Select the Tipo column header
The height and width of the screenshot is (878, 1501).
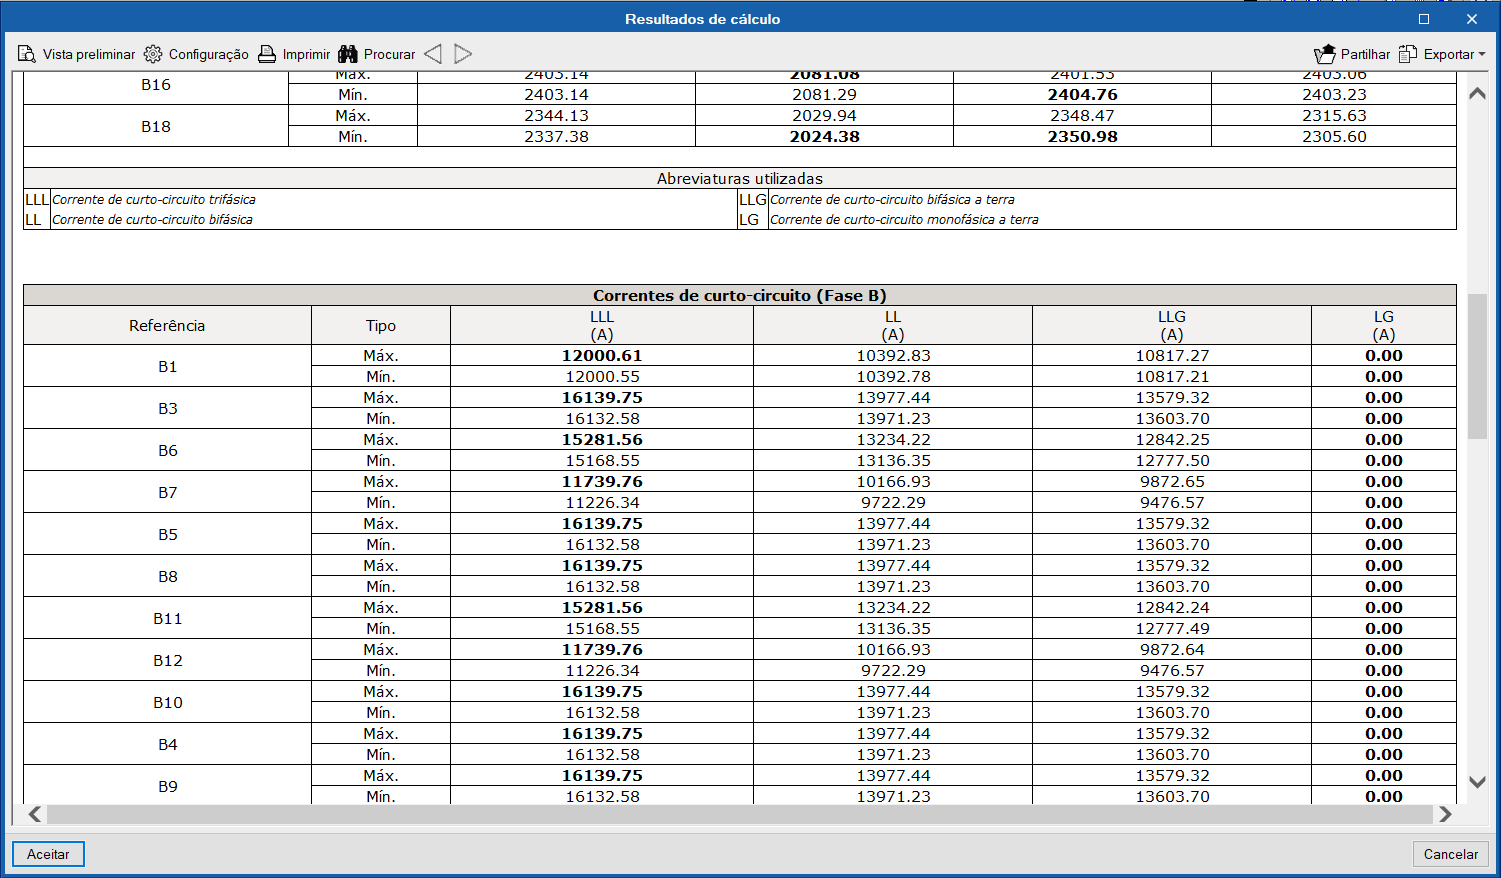(381, 325)
